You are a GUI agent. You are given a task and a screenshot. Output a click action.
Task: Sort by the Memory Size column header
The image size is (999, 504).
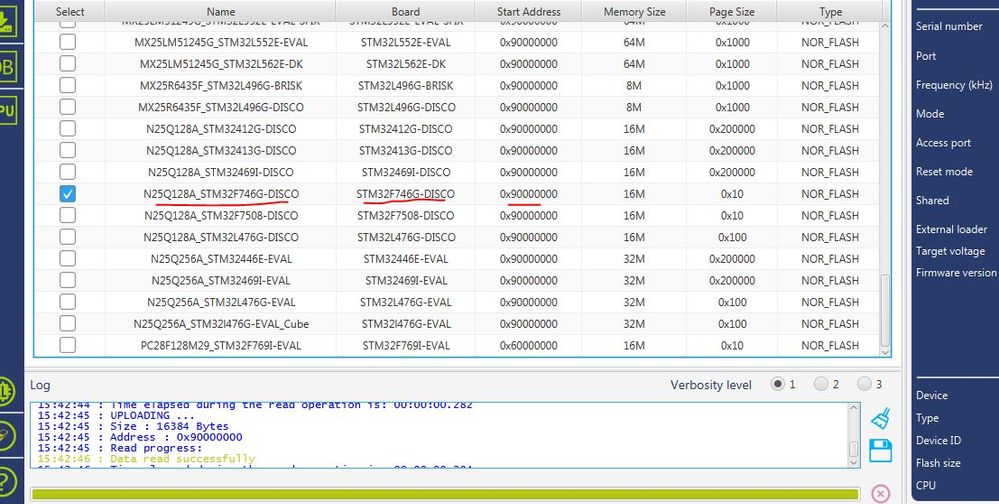634,11
